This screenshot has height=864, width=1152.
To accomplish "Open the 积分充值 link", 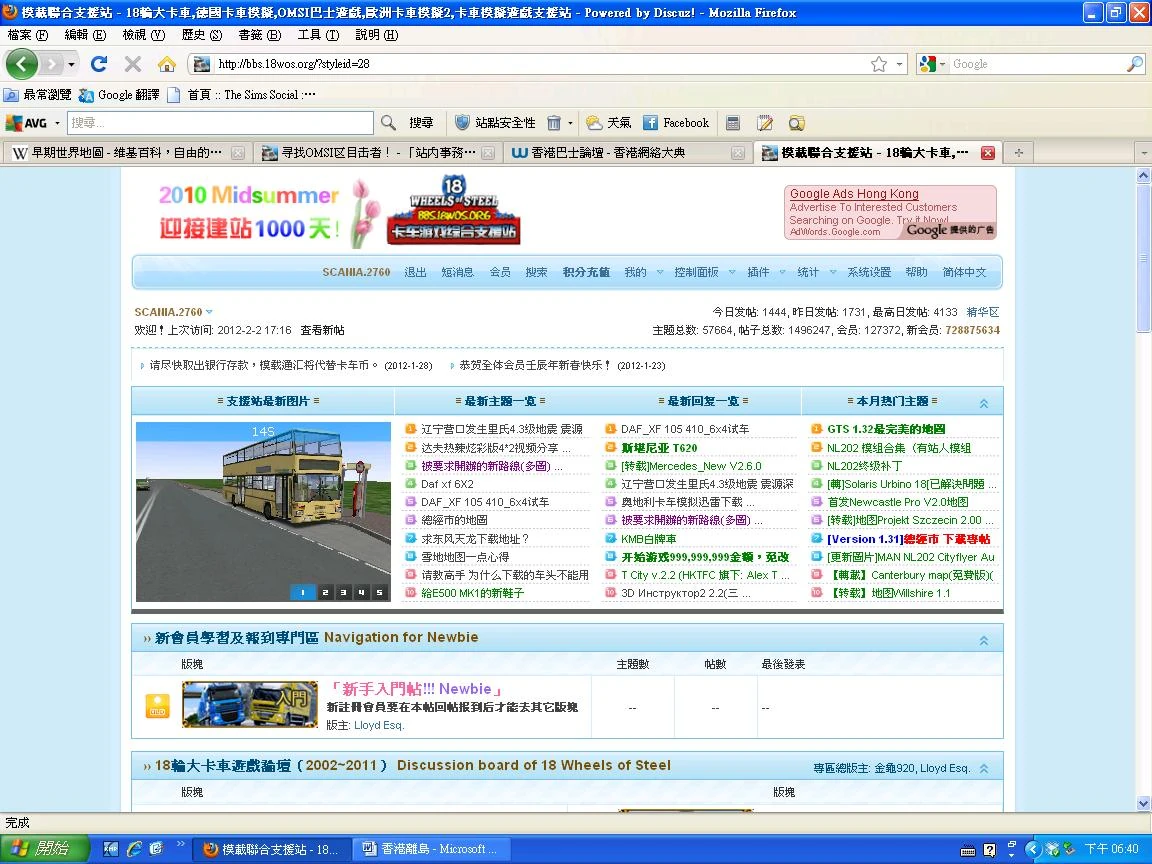I will tap(586, 272).
